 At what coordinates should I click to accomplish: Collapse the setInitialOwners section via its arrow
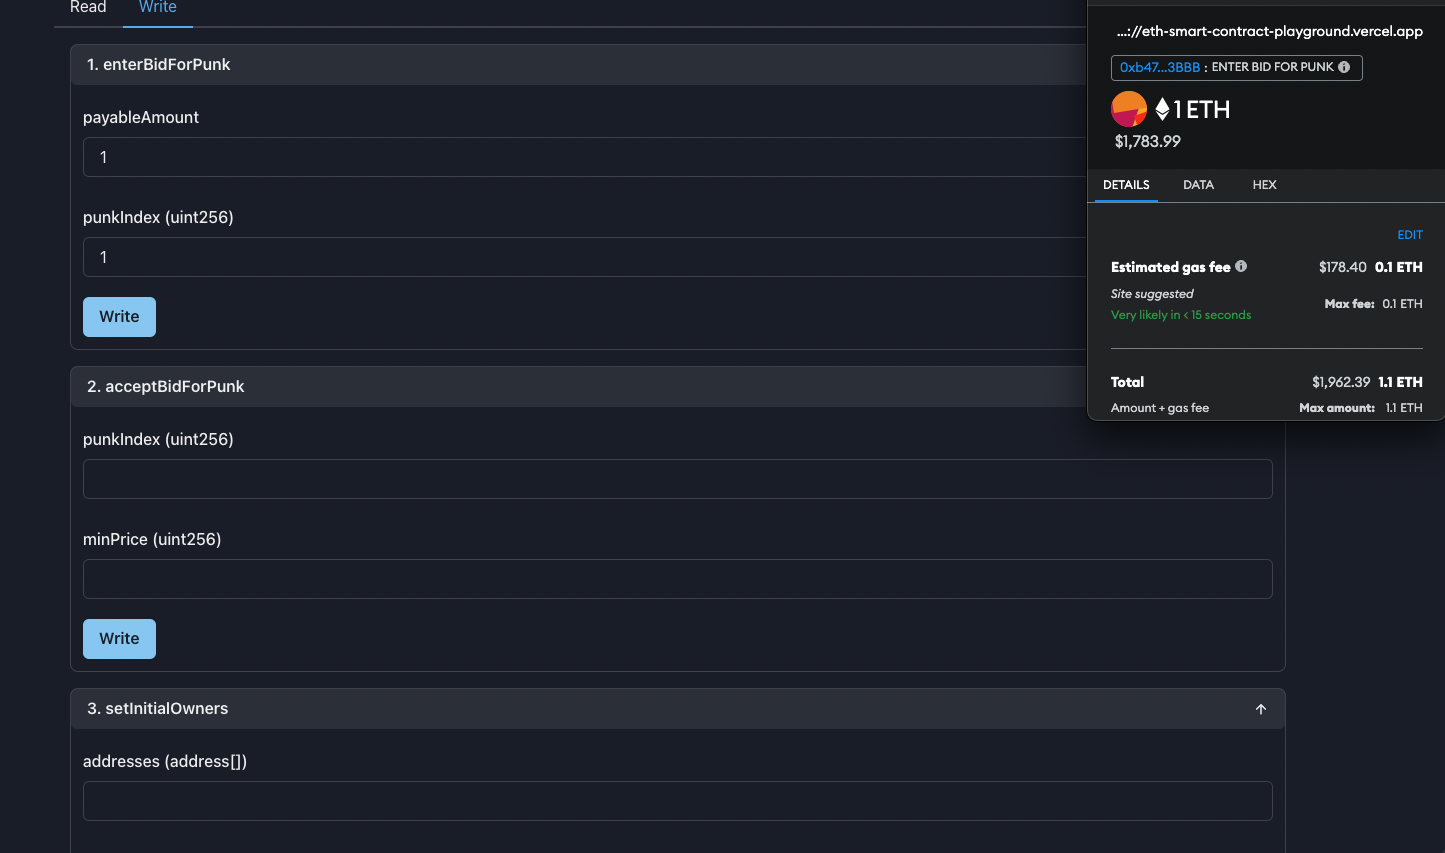1260,708
